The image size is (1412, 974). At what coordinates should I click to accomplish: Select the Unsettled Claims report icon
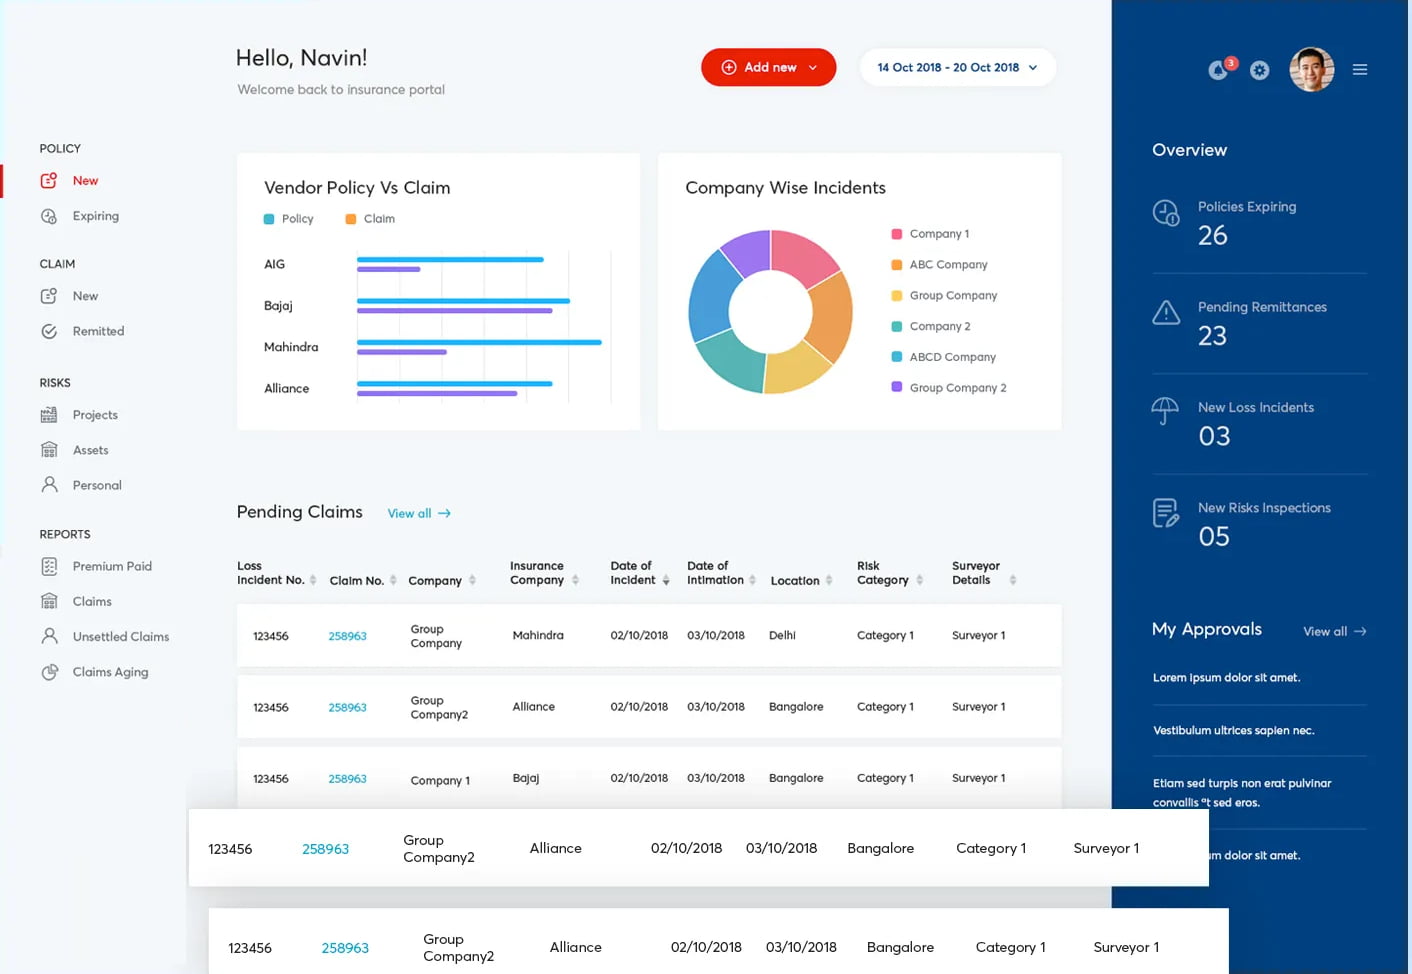[x=50, y=636]
